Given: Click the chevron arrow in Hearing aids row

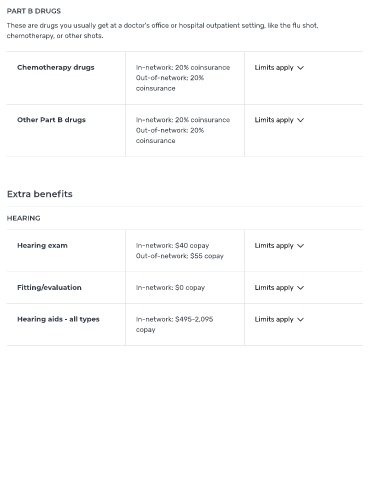Looking at the screenshot, I should pyautogui.click(x=300, y=320).
